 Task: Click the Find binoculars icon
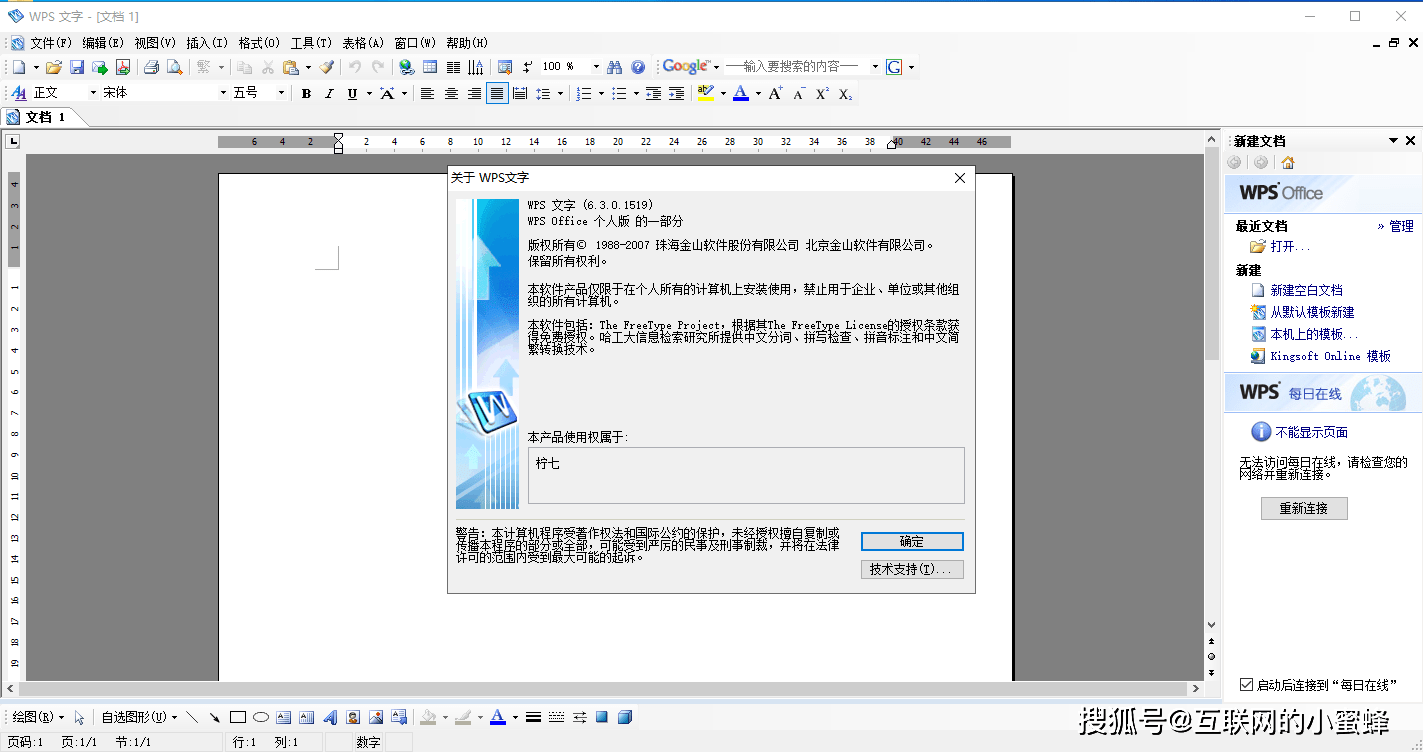615,67
